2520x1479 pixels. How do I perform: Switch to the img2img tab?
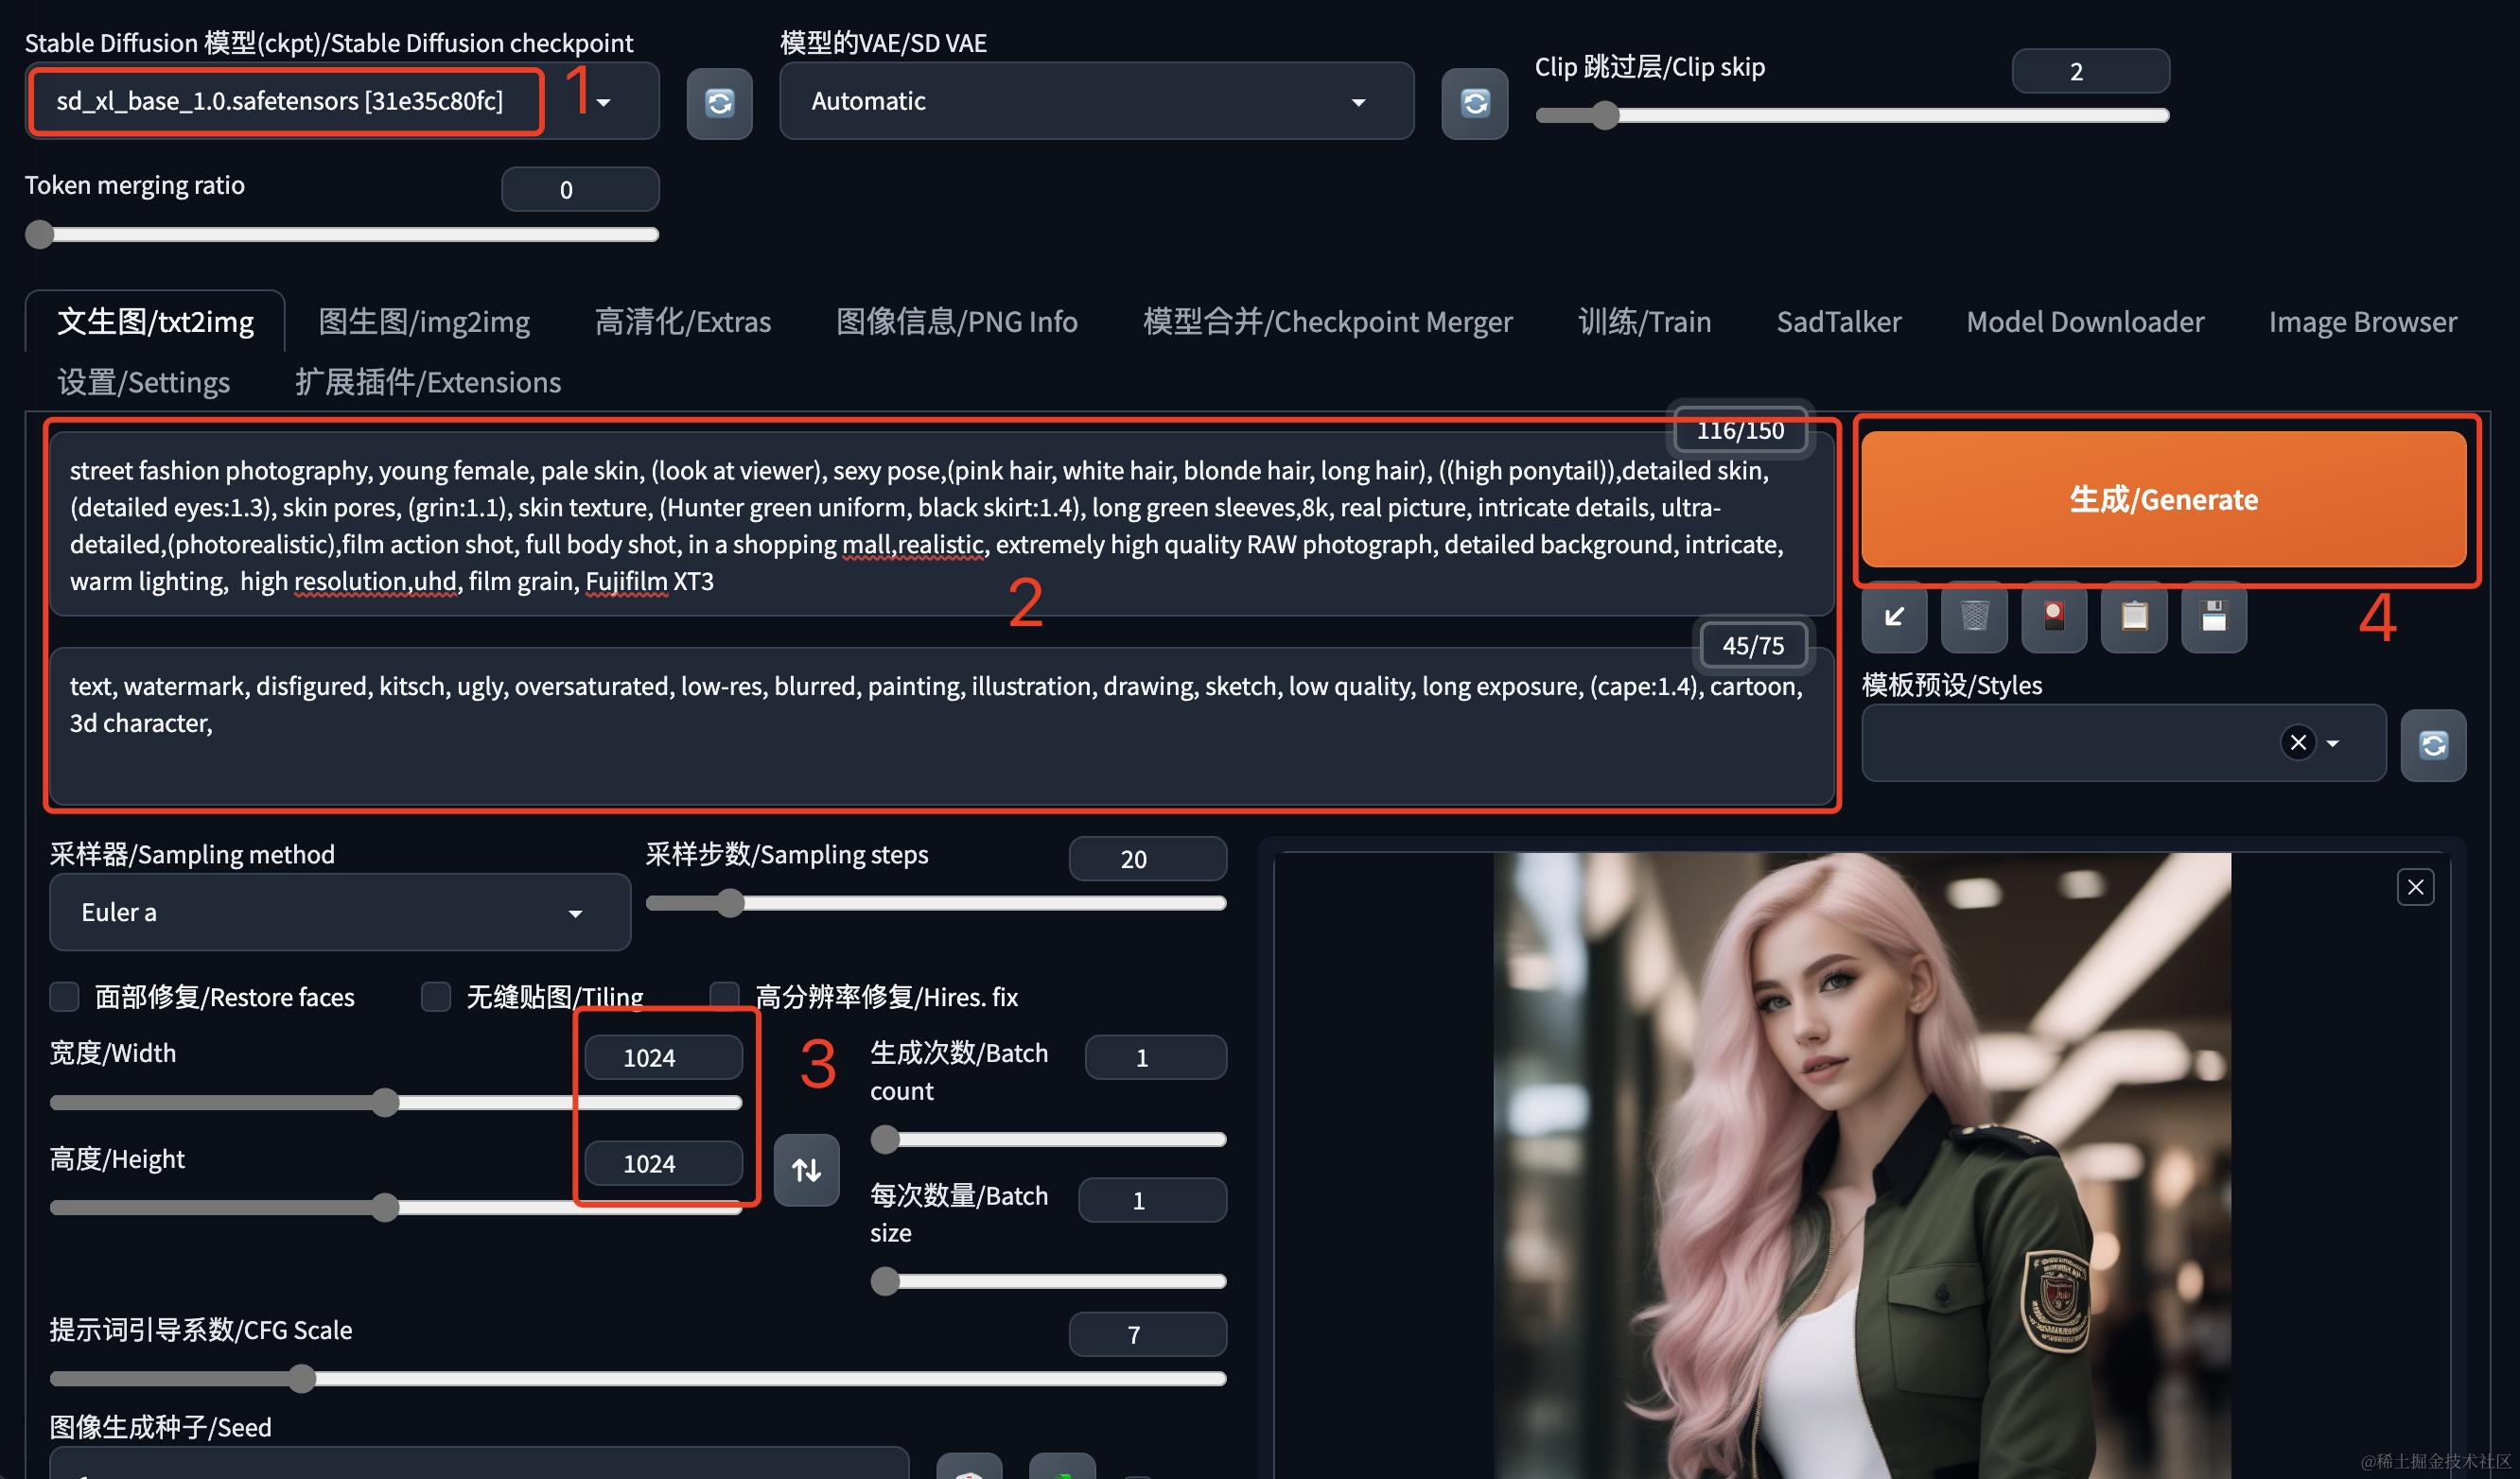click(x=423, y=322)
